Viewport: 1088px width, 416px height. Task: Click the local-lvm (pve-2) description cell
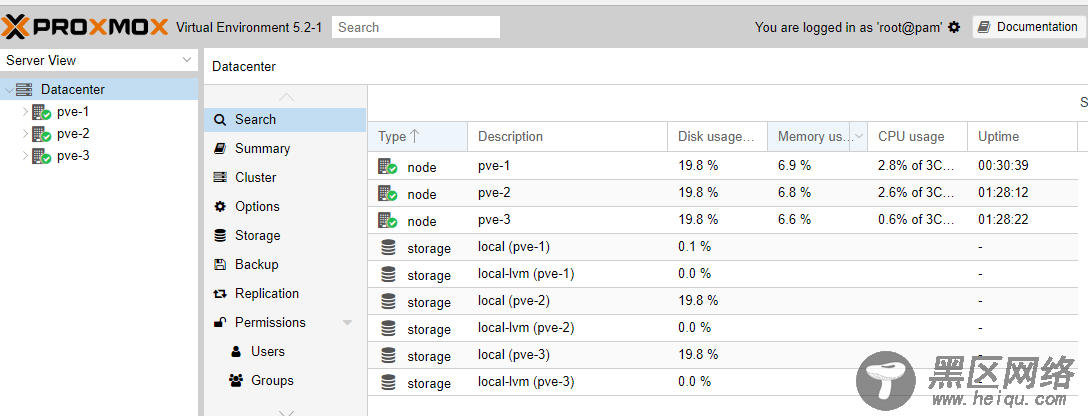(568, 328)
